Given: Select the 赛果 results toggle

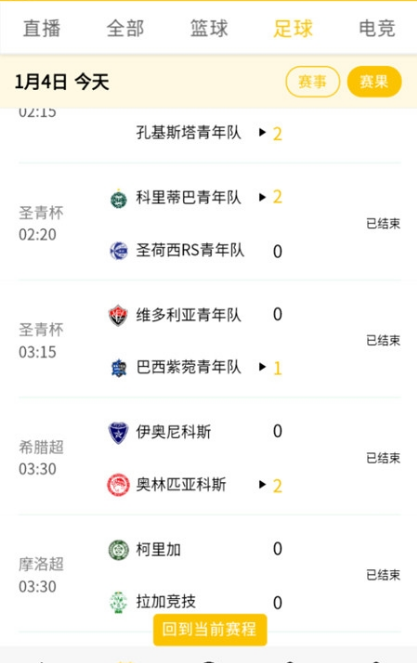Looking at the screenshot, I should tap(374, 82).
